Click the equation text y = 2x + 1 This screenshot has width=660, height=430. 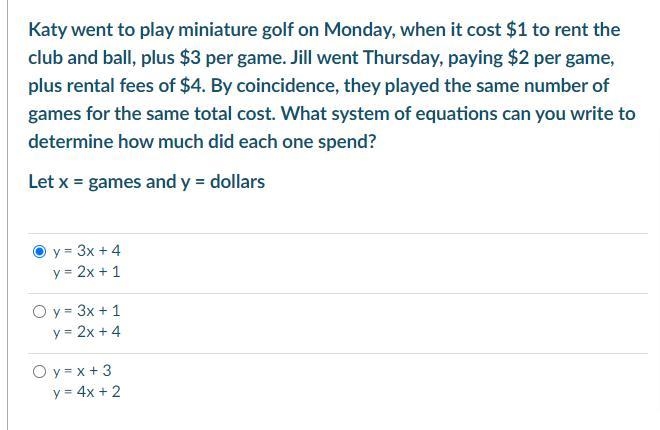pyautogui.click(x=87, y=272)
